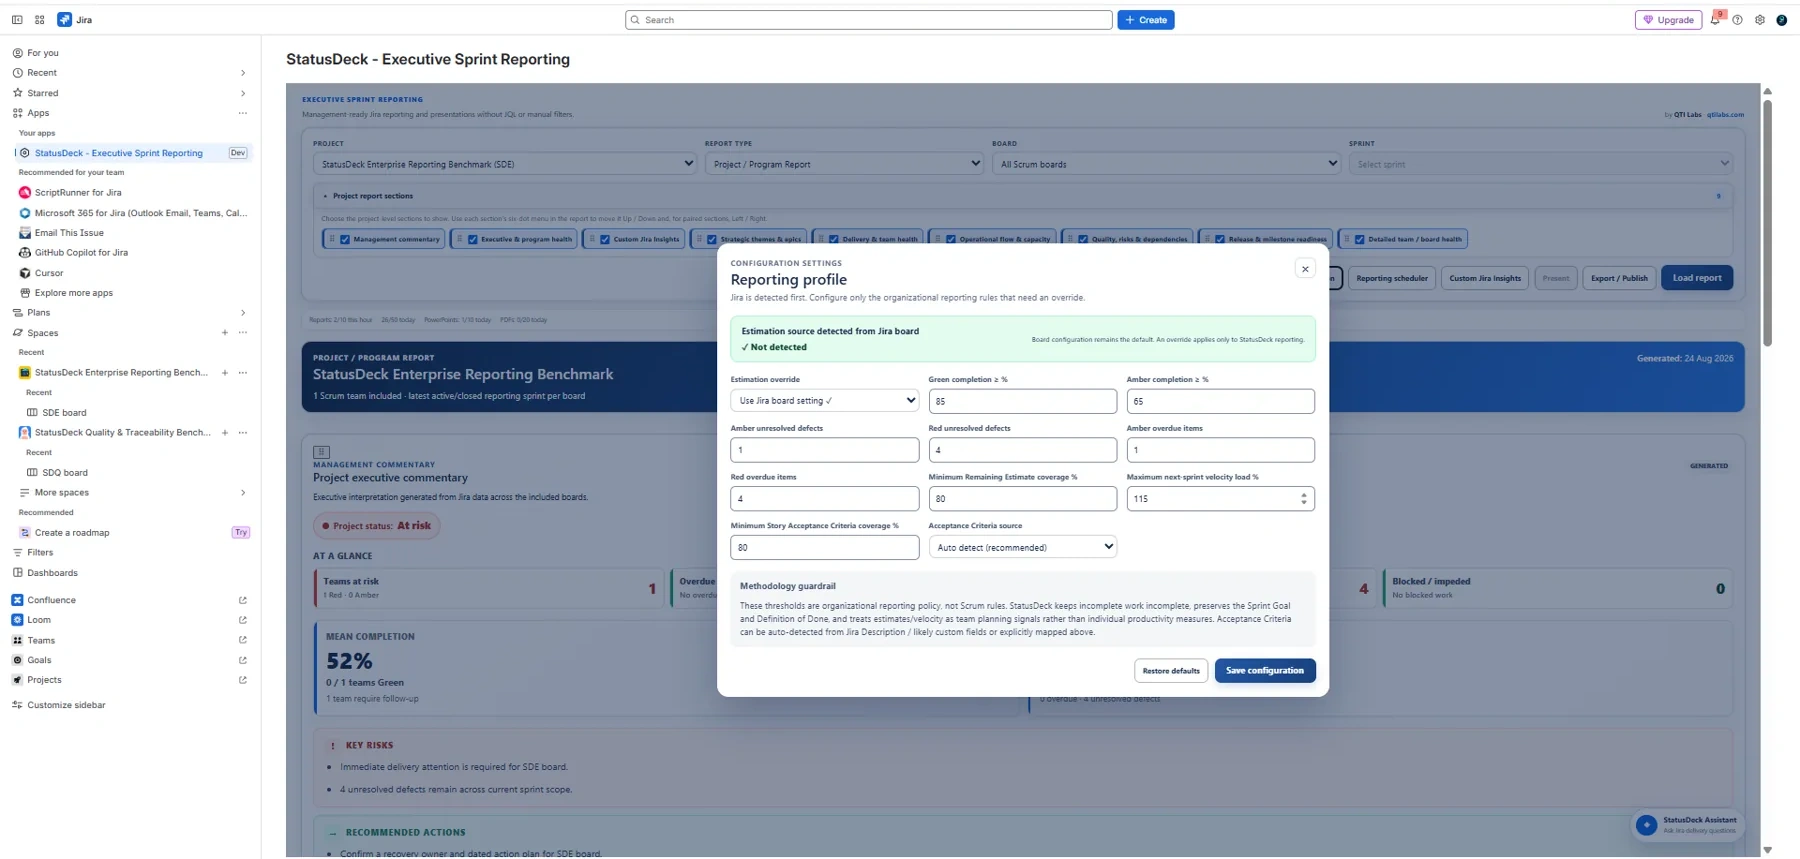The image size is (1800, 859).
Task: Click Reporting scheduler button
Action: click(x=1392, y=278)
